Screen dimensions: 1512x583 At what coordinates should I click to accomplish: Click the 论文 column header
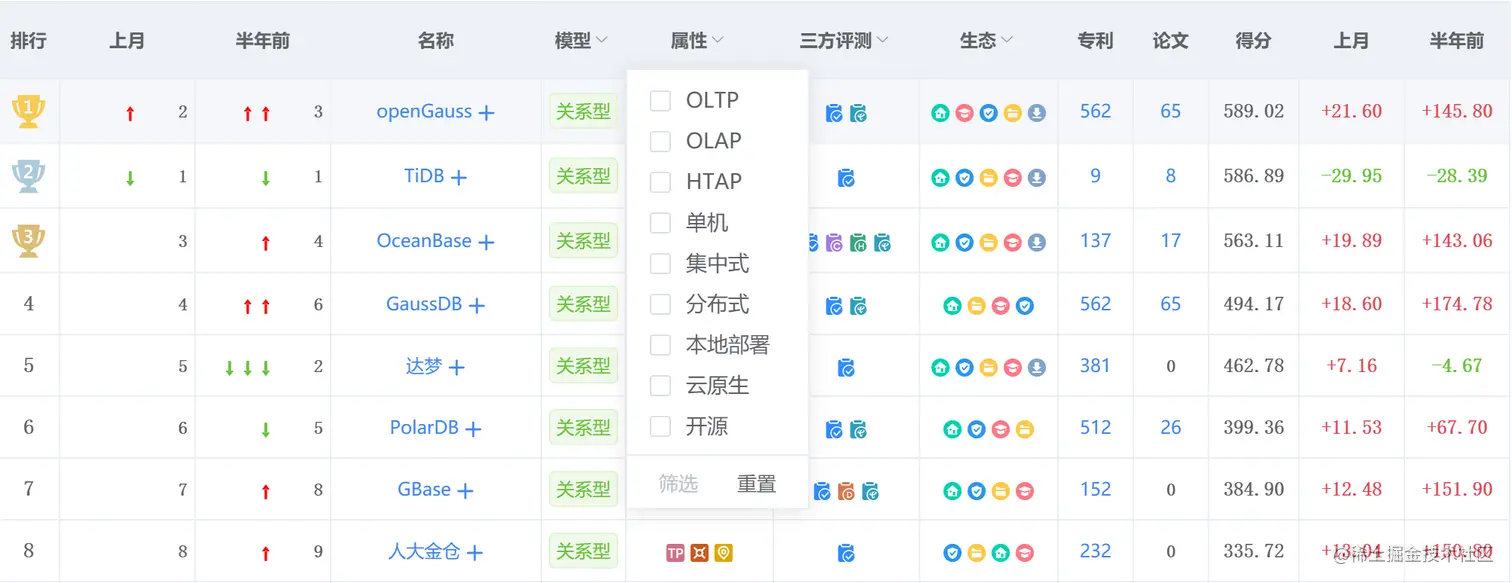coord(1170,41)
